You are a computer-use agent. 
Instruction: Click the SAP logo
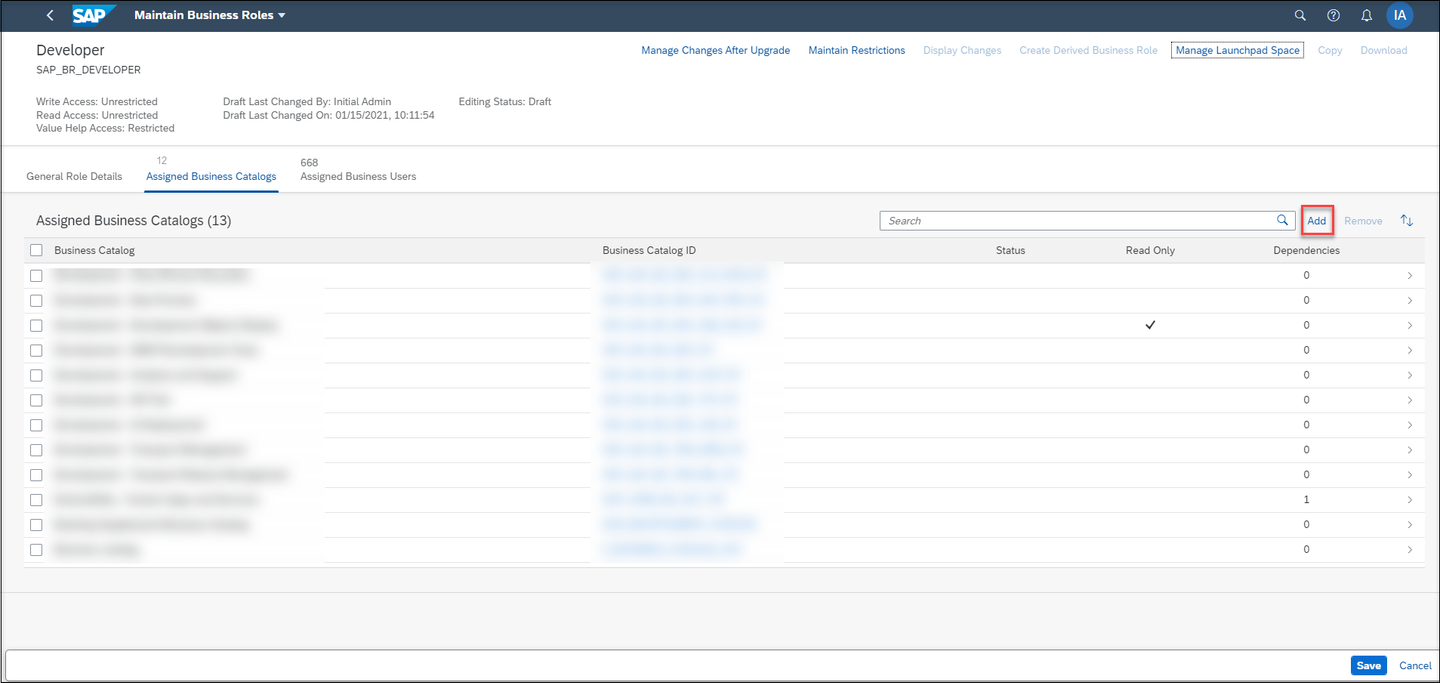pos(94,15)
